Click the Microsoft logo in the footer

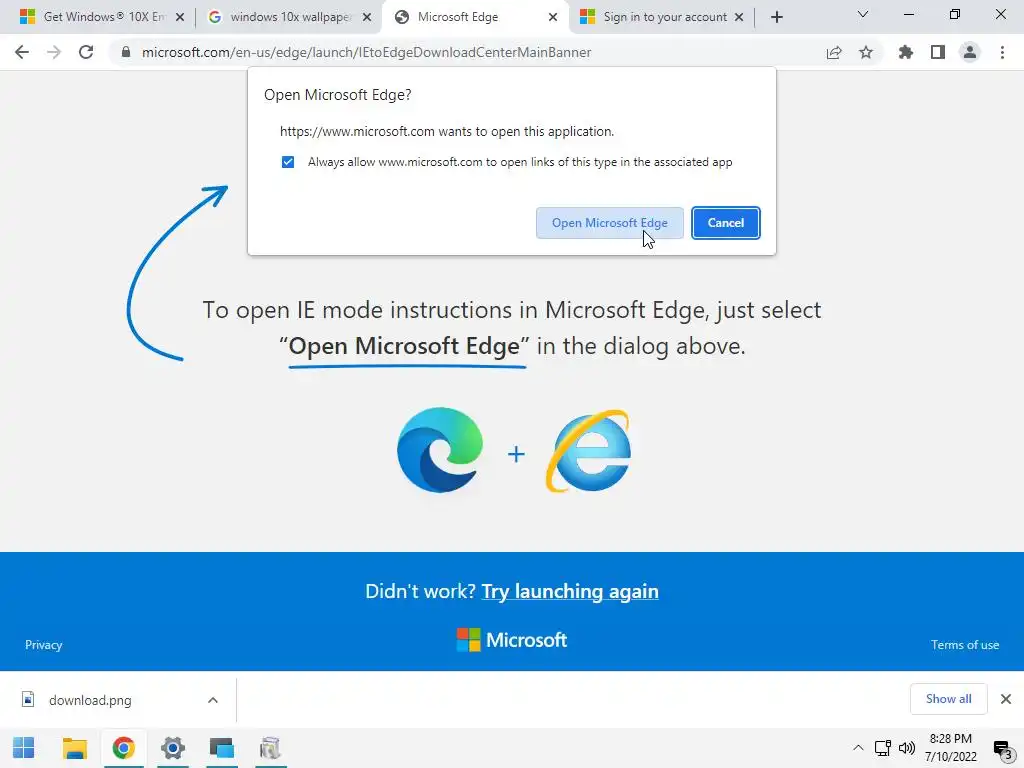[512, 640]
